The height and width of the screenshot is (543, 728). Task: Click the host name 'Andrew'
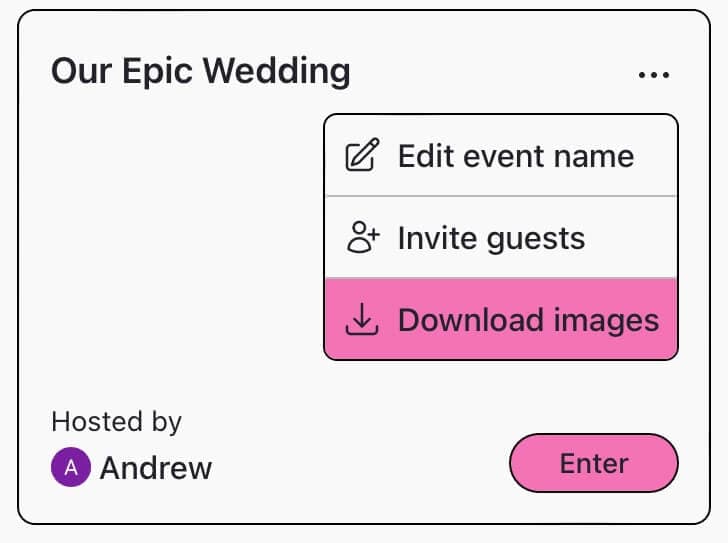click(156, 467)
